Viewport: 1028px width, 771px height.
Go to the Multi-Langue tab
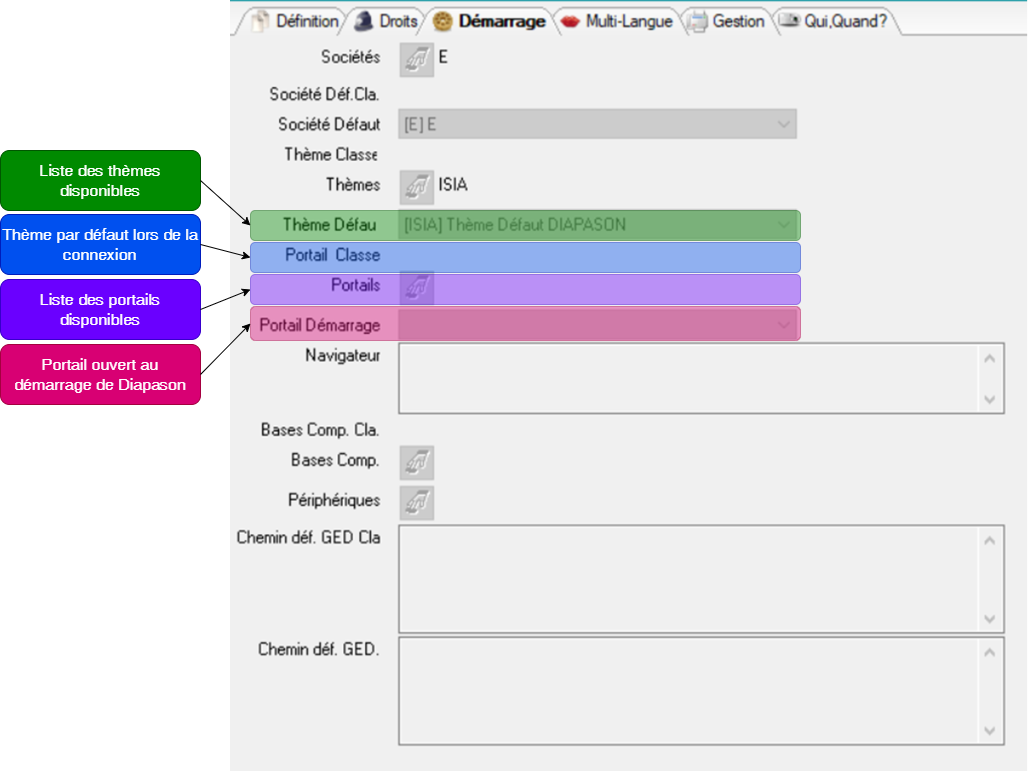[618, 21]
